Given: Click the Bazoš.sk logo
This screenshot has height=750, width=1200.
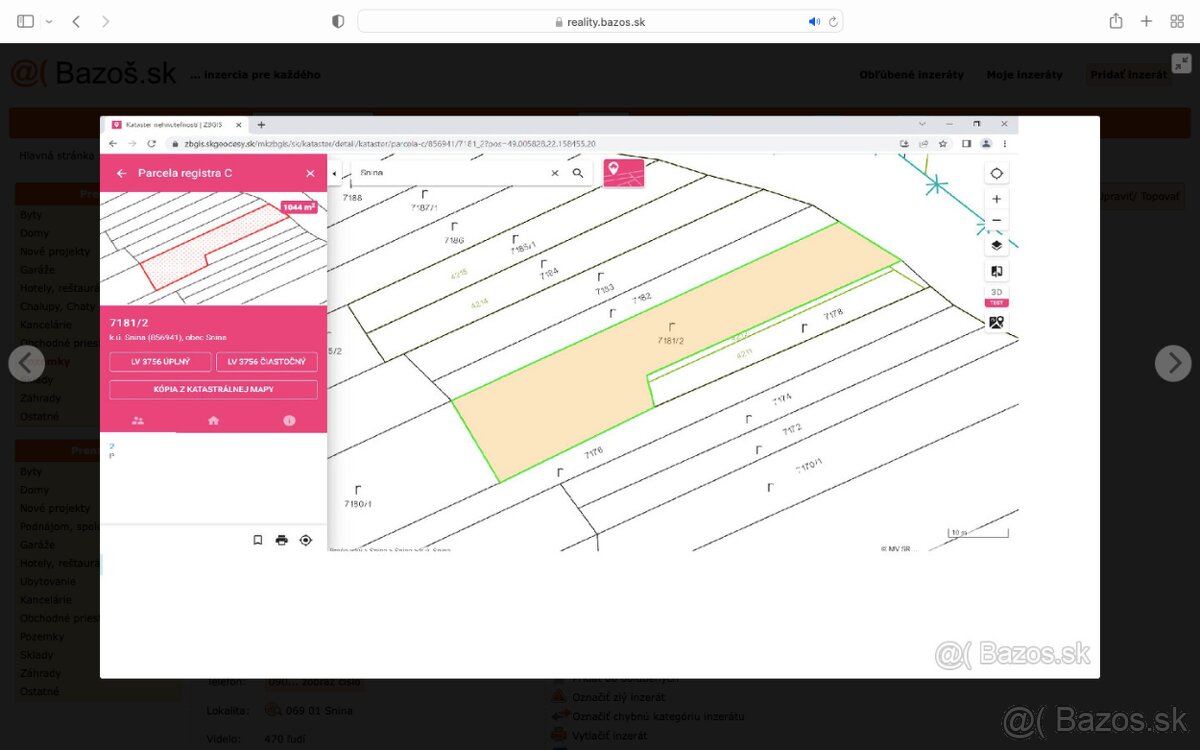Looking at the screenshot, I should (93, 73).
